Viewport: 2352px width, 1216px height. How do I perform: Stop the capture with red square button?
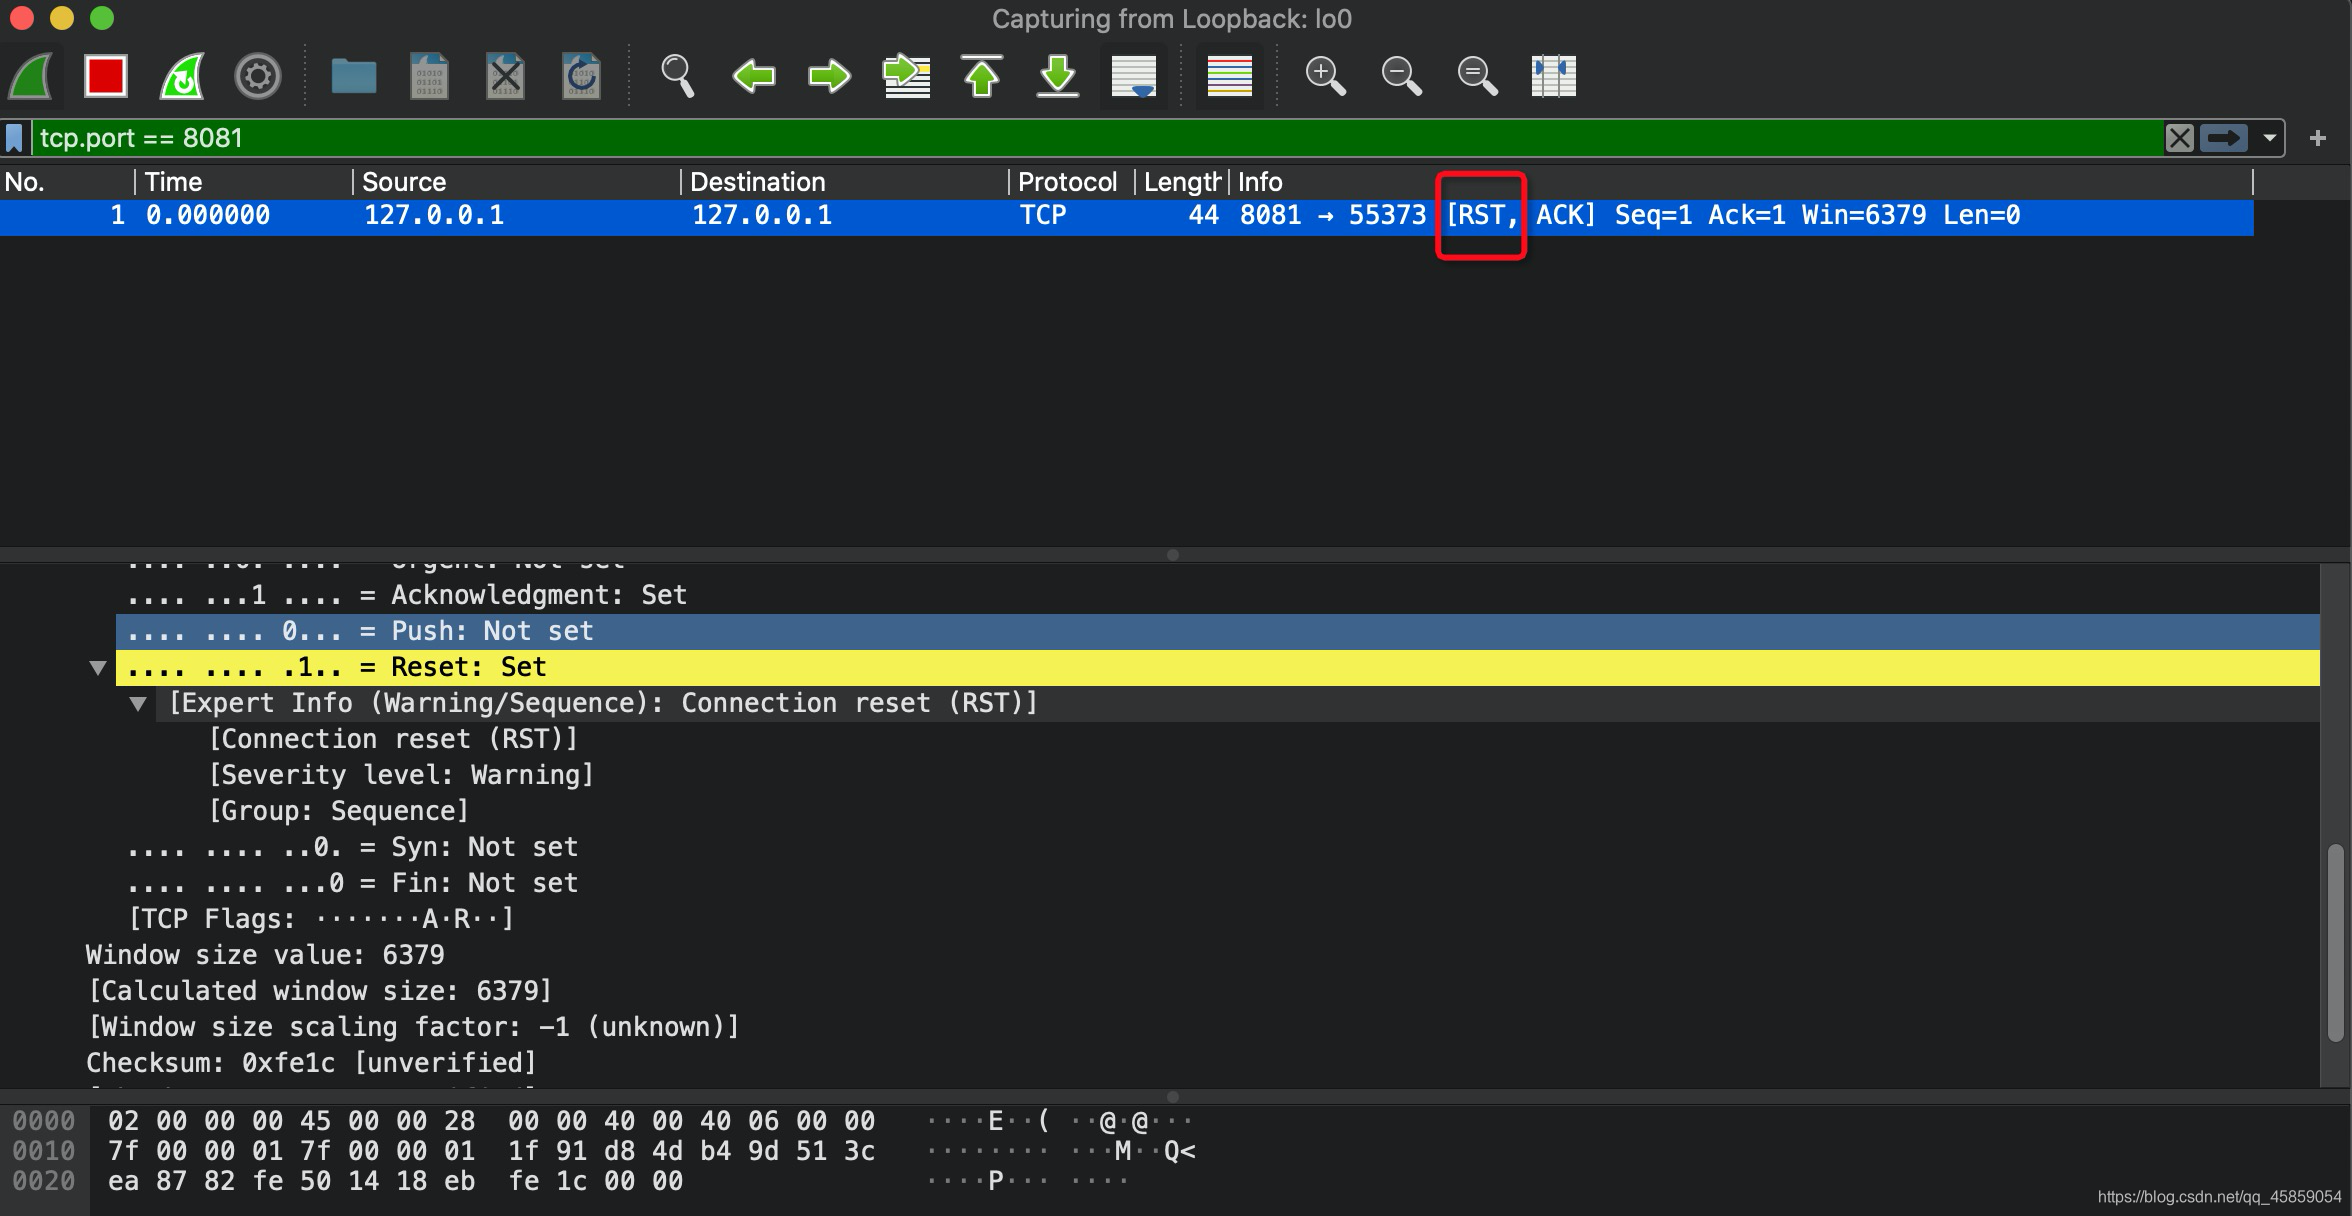tap(106, 76)
